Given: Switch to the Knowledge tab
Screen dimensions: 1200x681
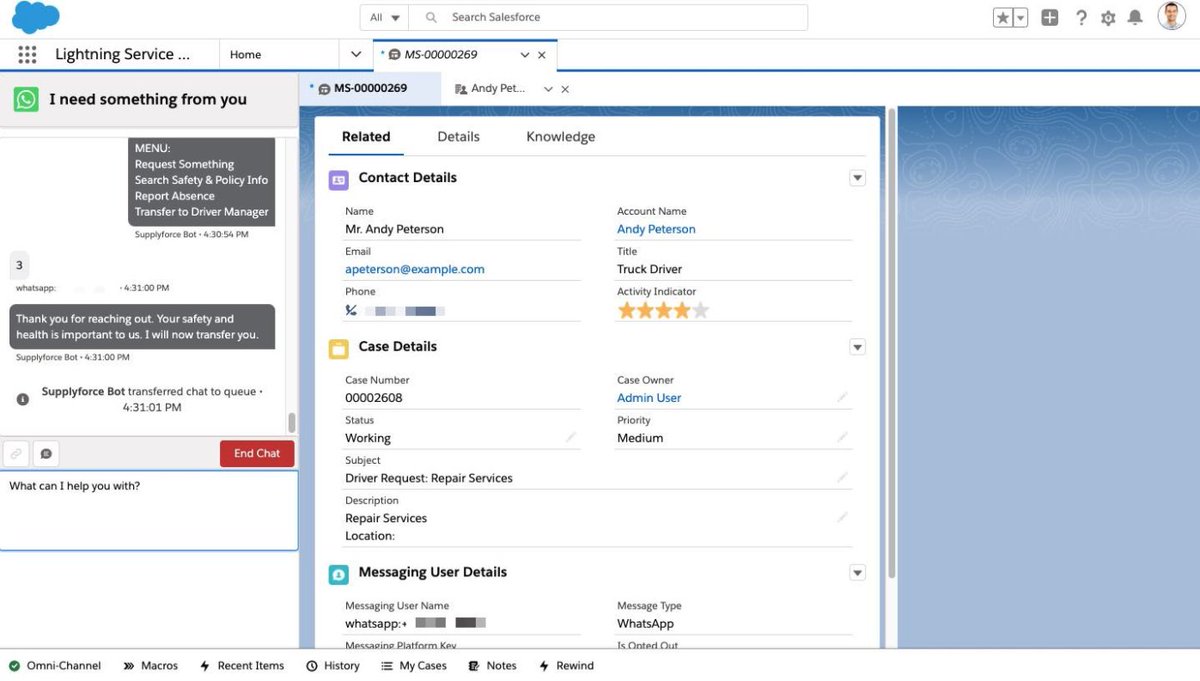Looking at the screenshot, I should coord(561,137).
